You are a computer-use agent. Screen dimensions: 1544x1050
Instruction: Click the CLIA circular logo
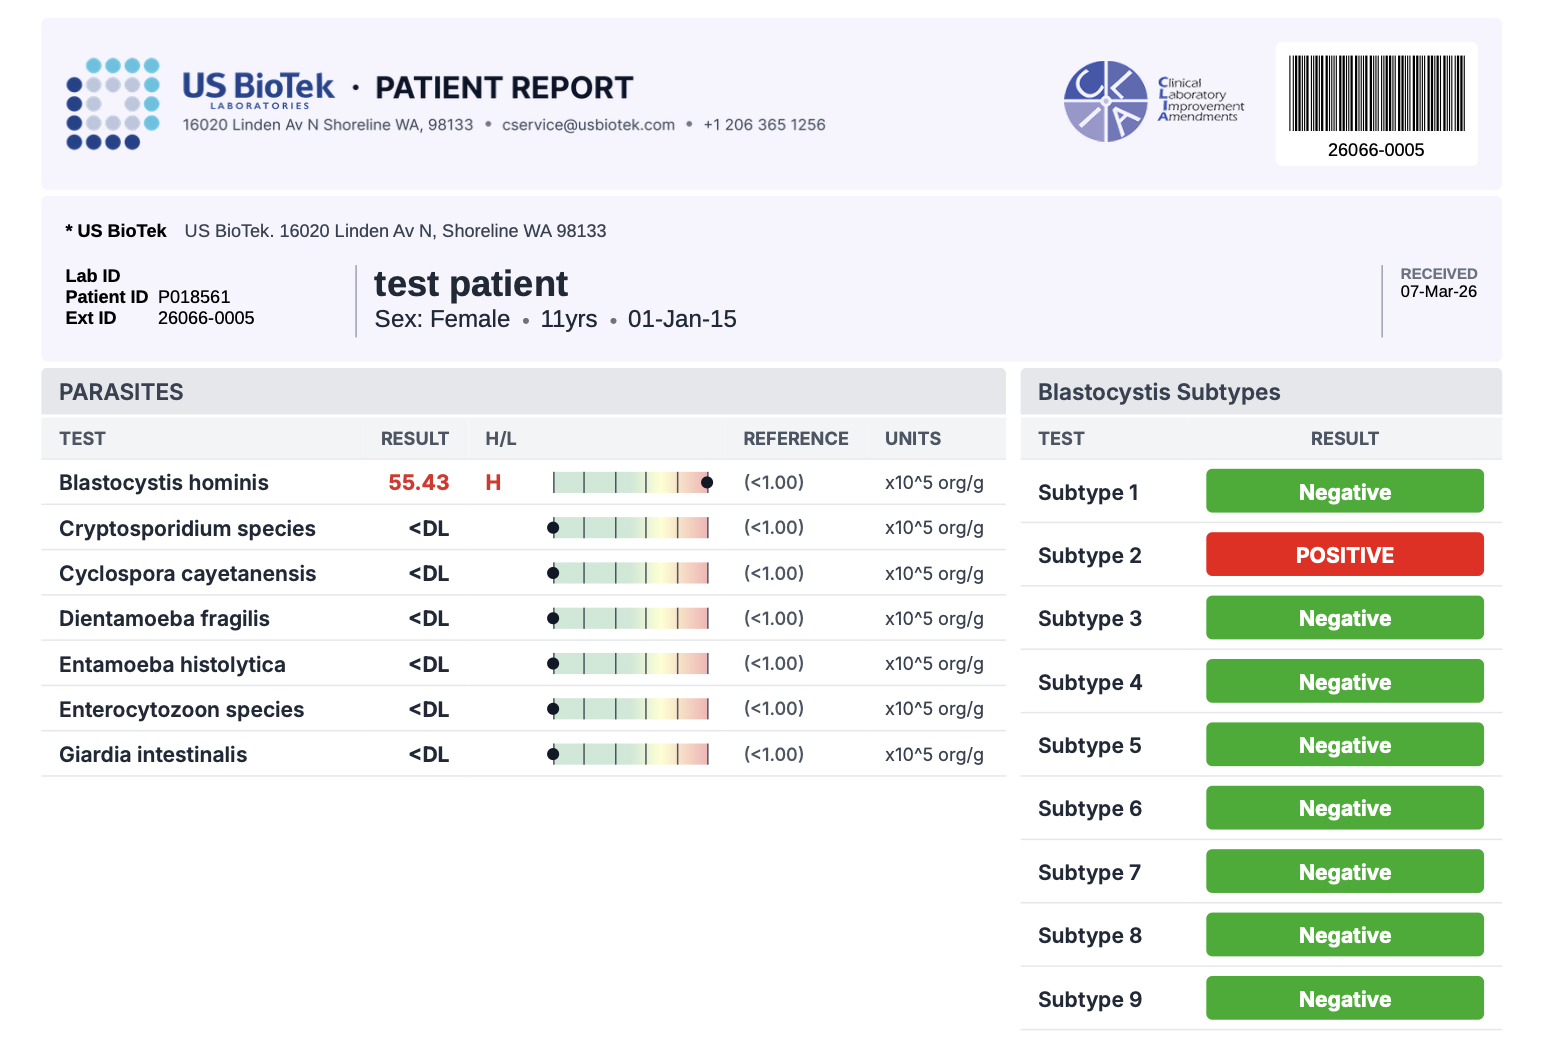point(1105,101)
